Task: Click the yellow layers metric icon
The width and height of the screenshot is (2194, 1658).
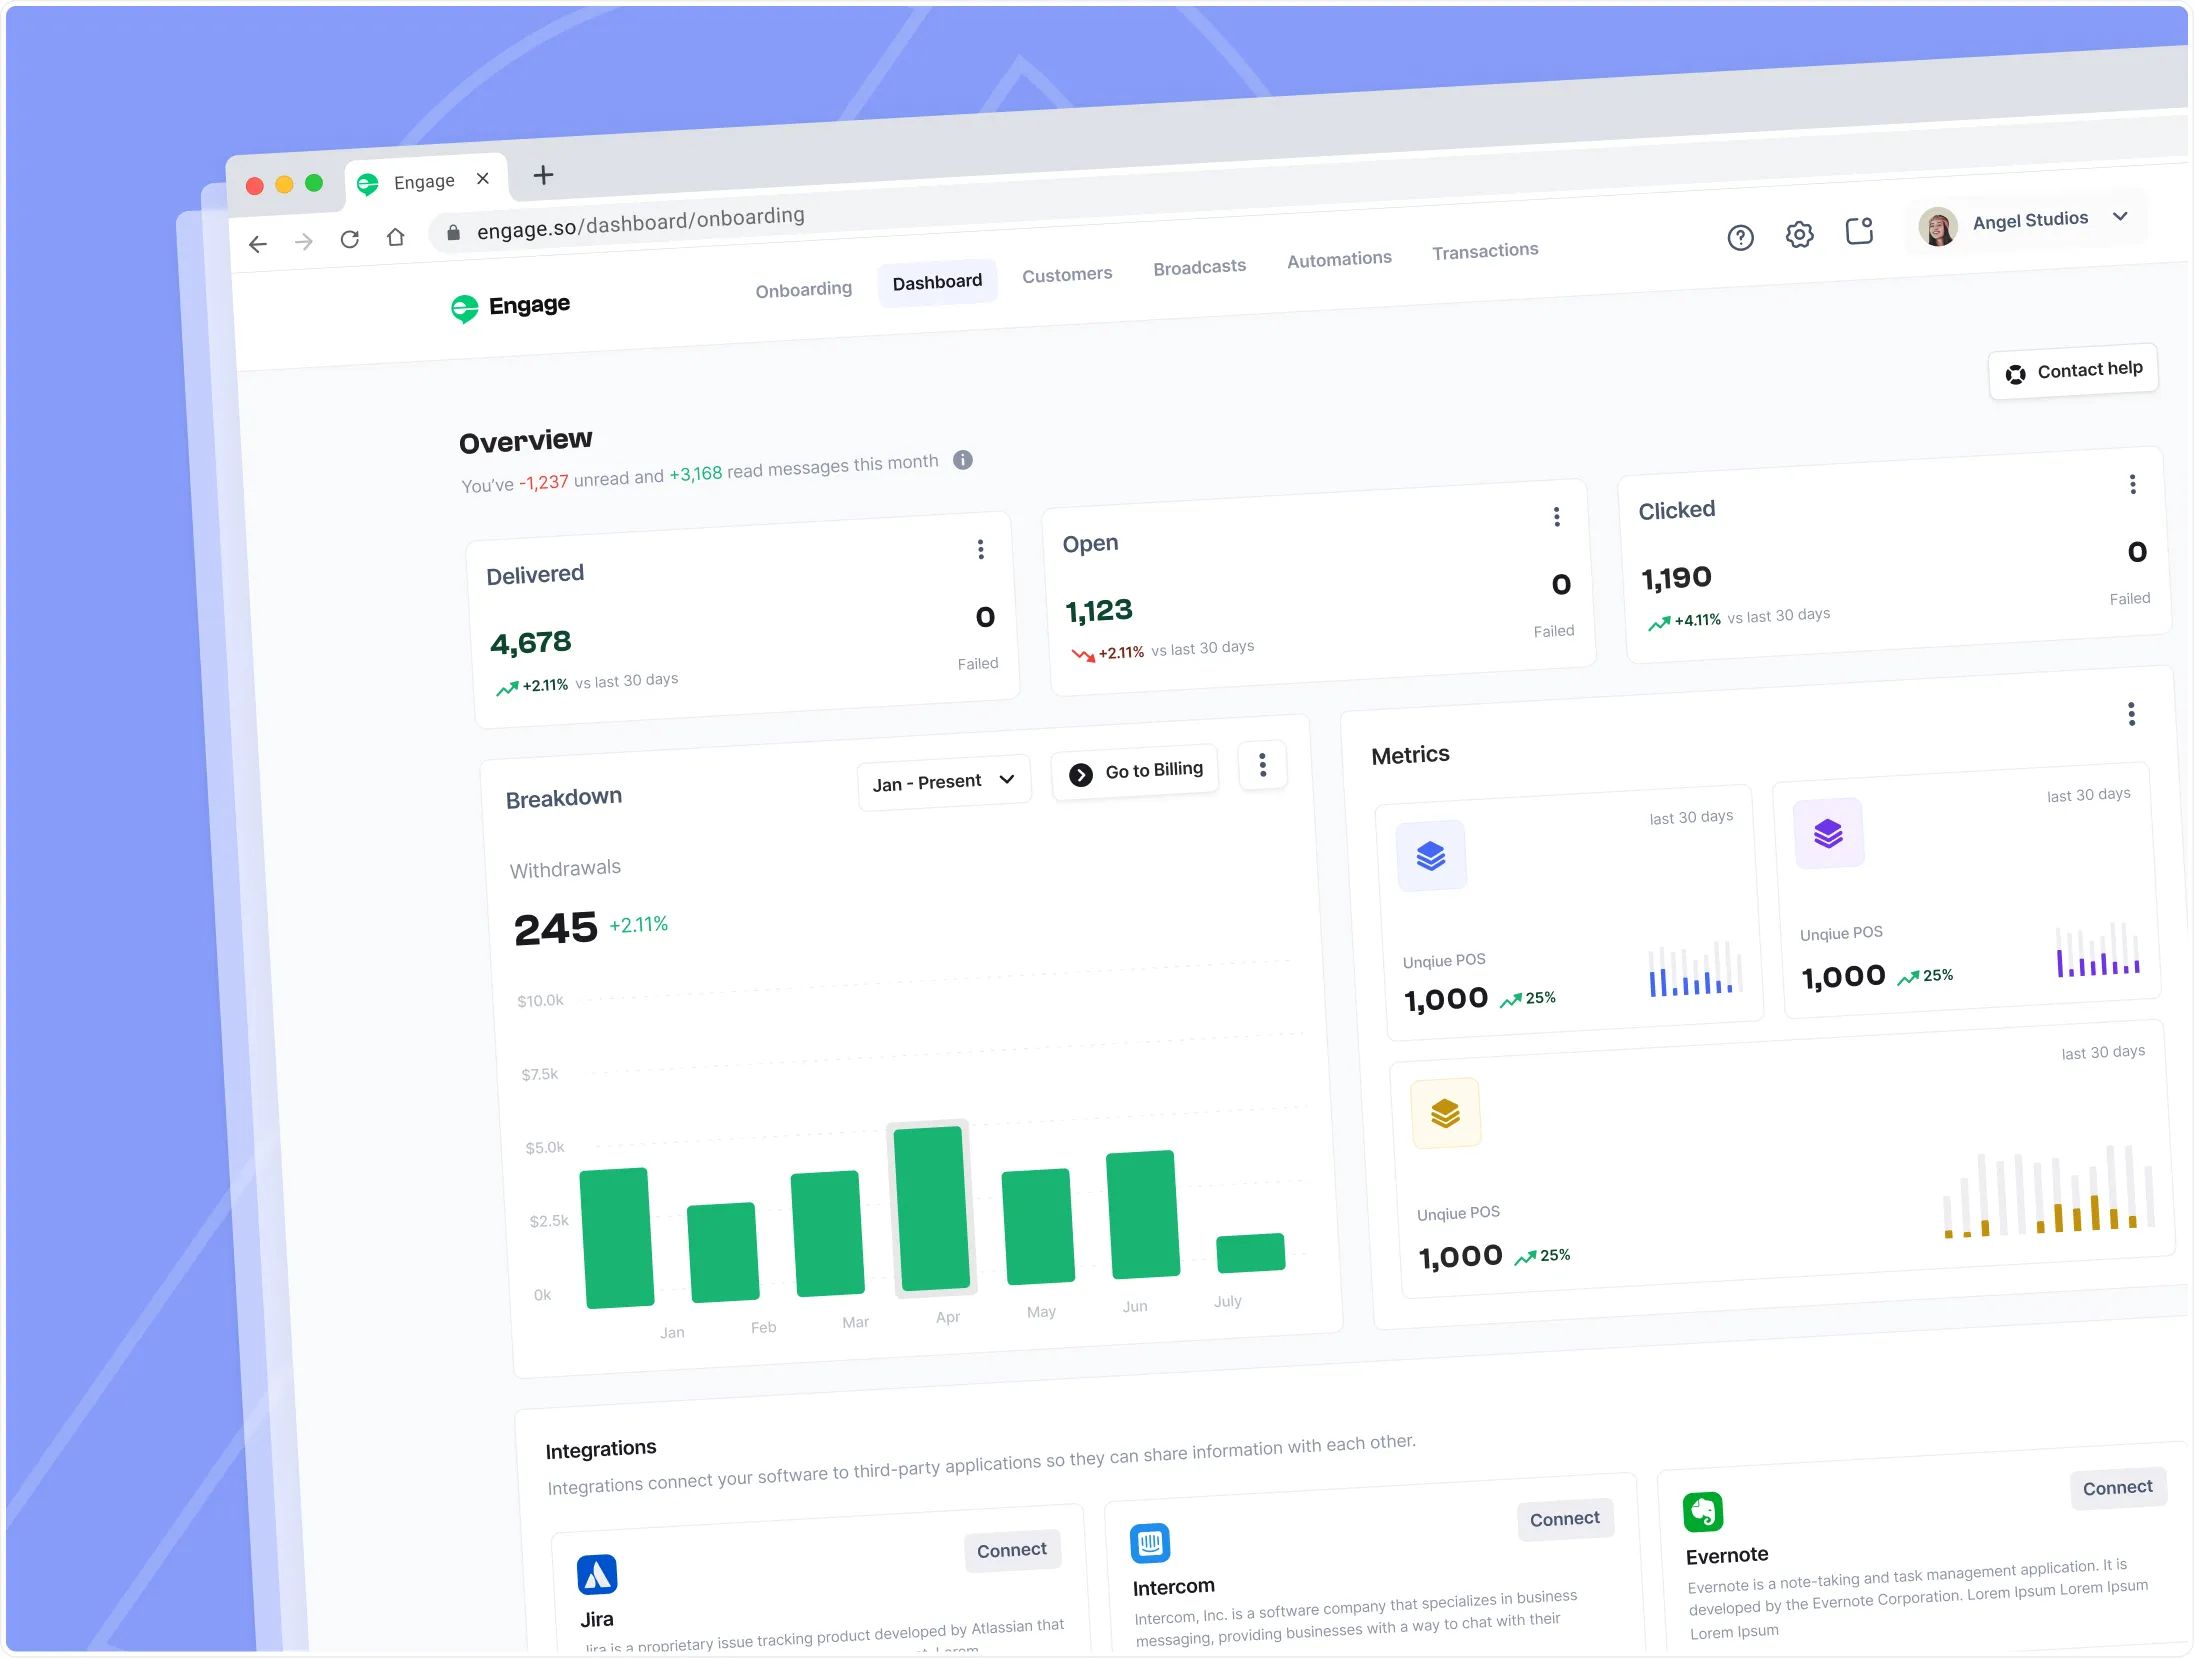Action: (x=1445, y=1113)
